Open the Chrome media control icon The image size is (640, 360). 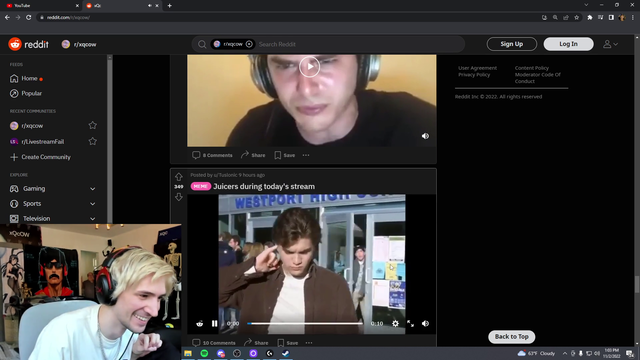pos(600,18)
